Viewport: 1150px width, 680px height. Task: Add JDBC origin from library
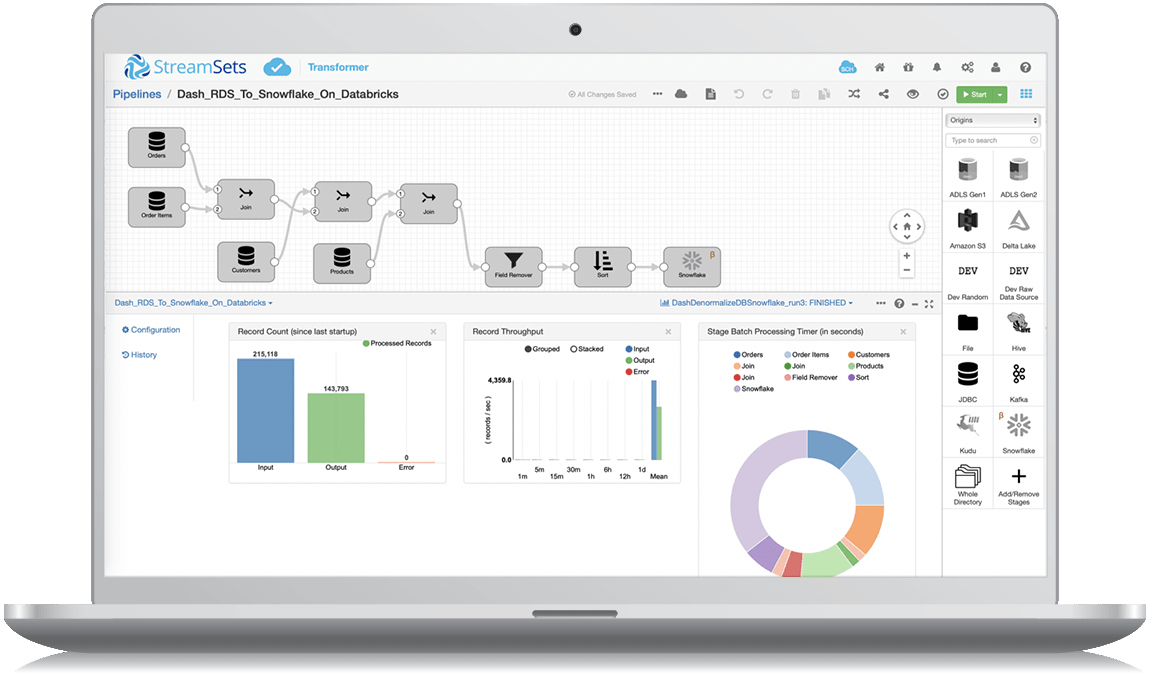967,382
